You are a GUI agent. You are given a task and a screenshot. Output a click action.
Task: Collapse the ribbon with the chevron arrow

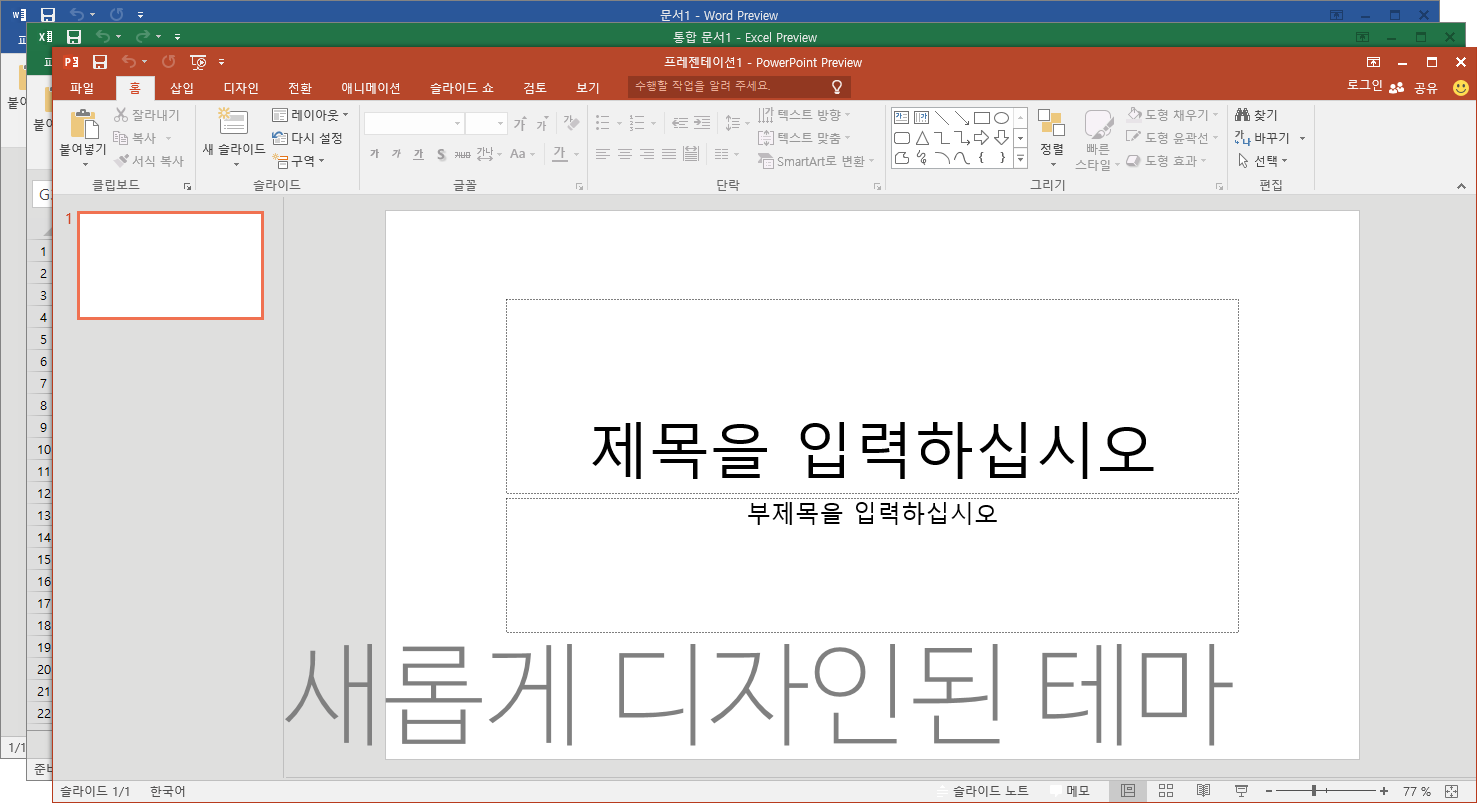[1461, 185]
